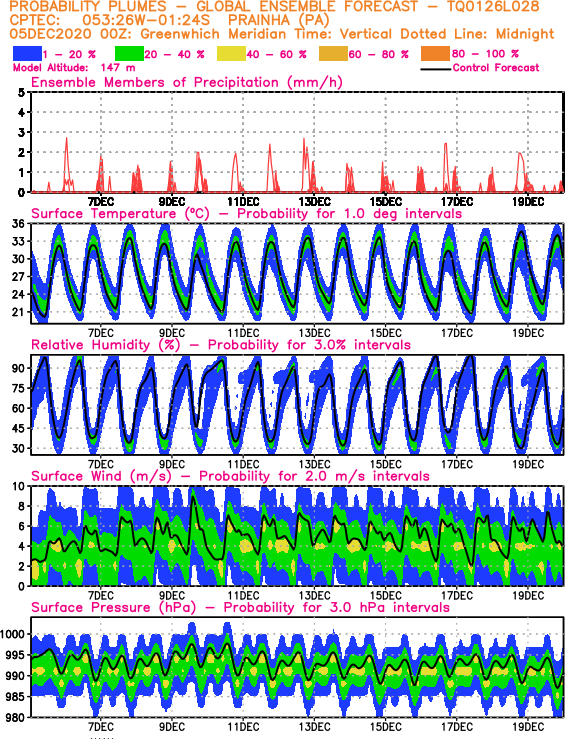Click the Model Altitude 147 m text
The width and height of the screenshot is (565, 739).
tap(74, 68)
